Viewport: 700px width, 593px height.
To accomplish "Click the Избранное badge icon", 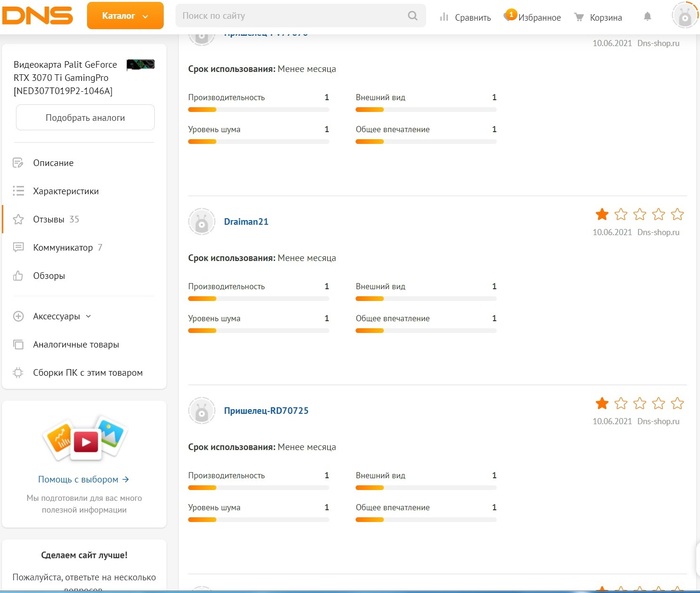I will 510,15.
